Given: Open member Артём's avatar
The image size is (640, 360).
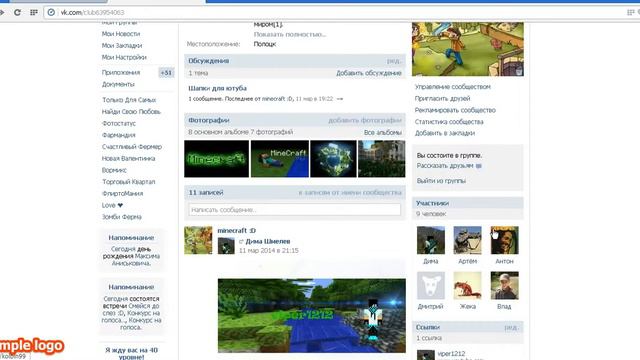Looking at the screenshot, I should (467, 240).
